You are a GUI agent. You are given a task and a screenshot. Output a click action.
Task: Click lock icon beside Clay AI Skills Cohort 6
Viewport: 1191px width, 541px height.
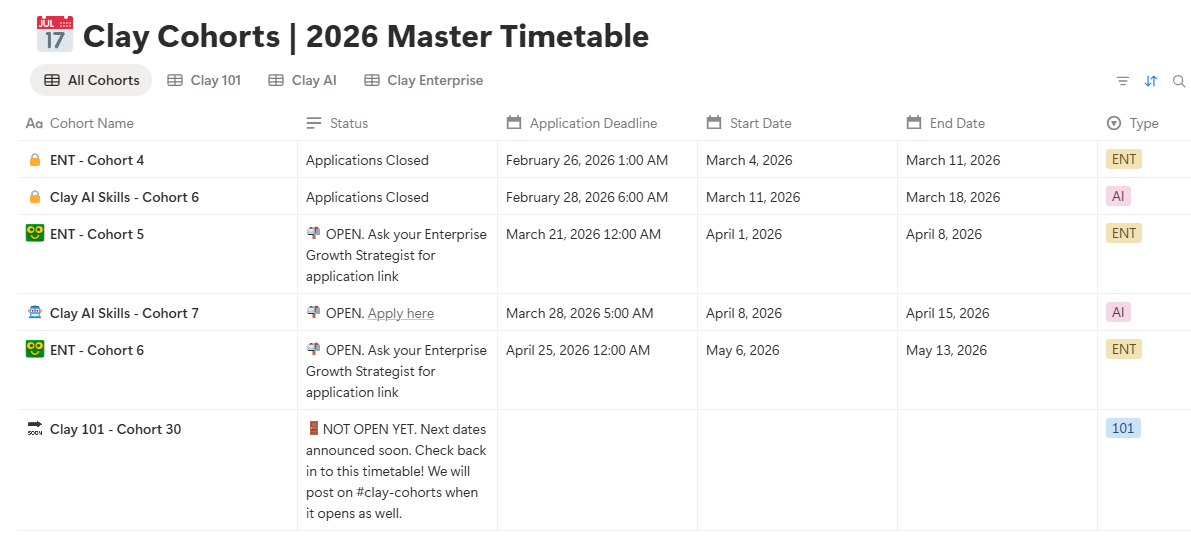tap(34, 197)
